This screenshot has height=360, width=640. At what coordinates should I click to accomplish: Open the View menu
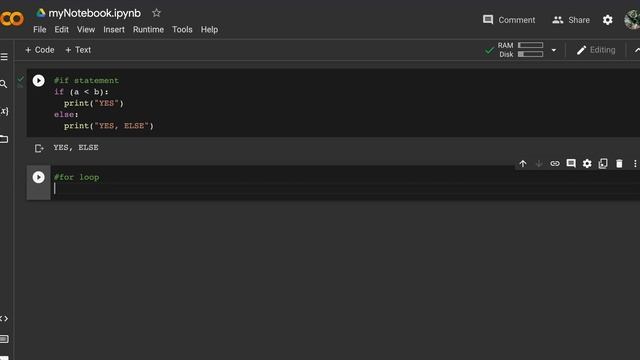[x=86, y=29]
